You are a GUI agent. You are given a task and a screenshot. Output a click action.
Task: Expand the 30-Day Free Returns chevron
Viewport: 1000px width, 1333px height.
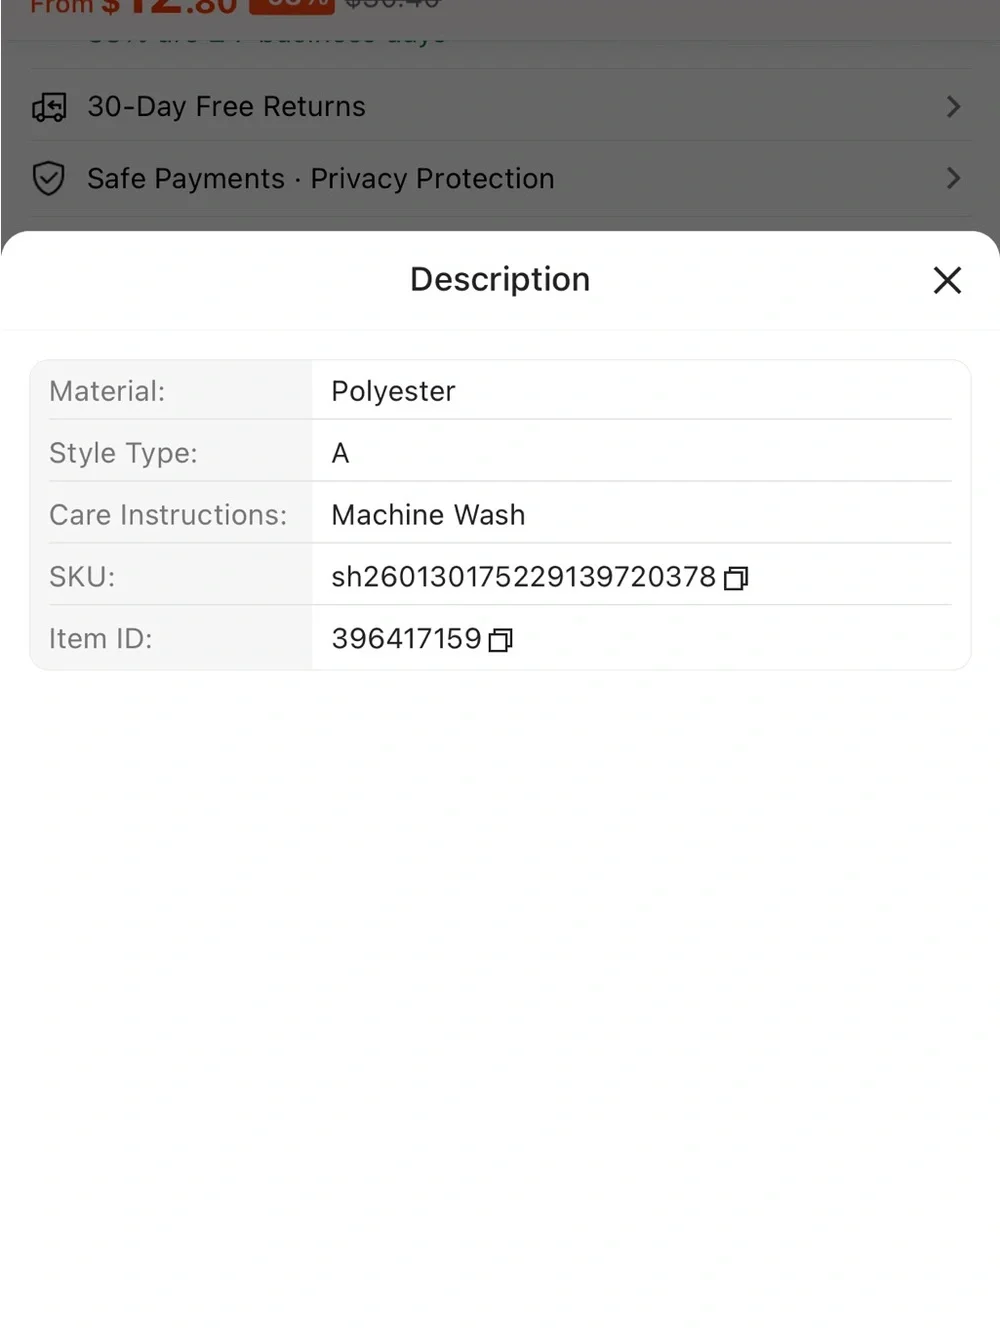pos(953,107)
